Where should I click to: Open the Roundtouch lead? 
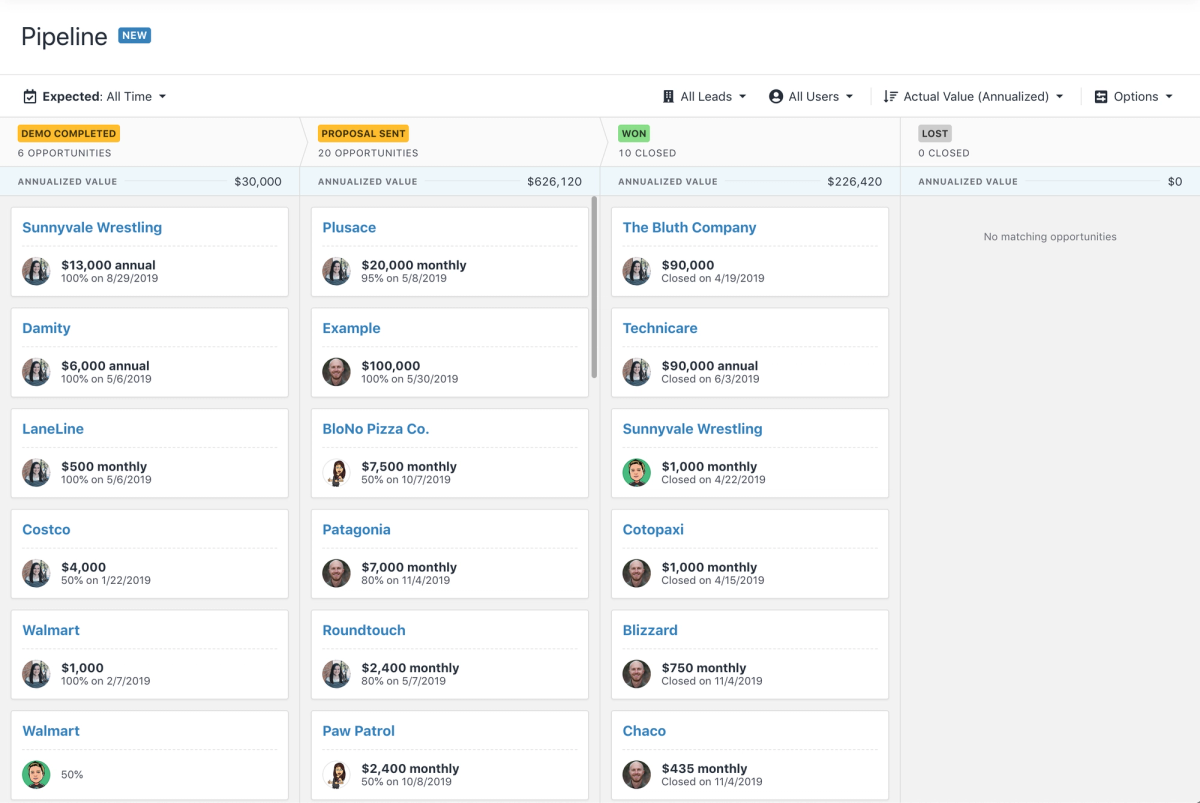tap(364, 630)
